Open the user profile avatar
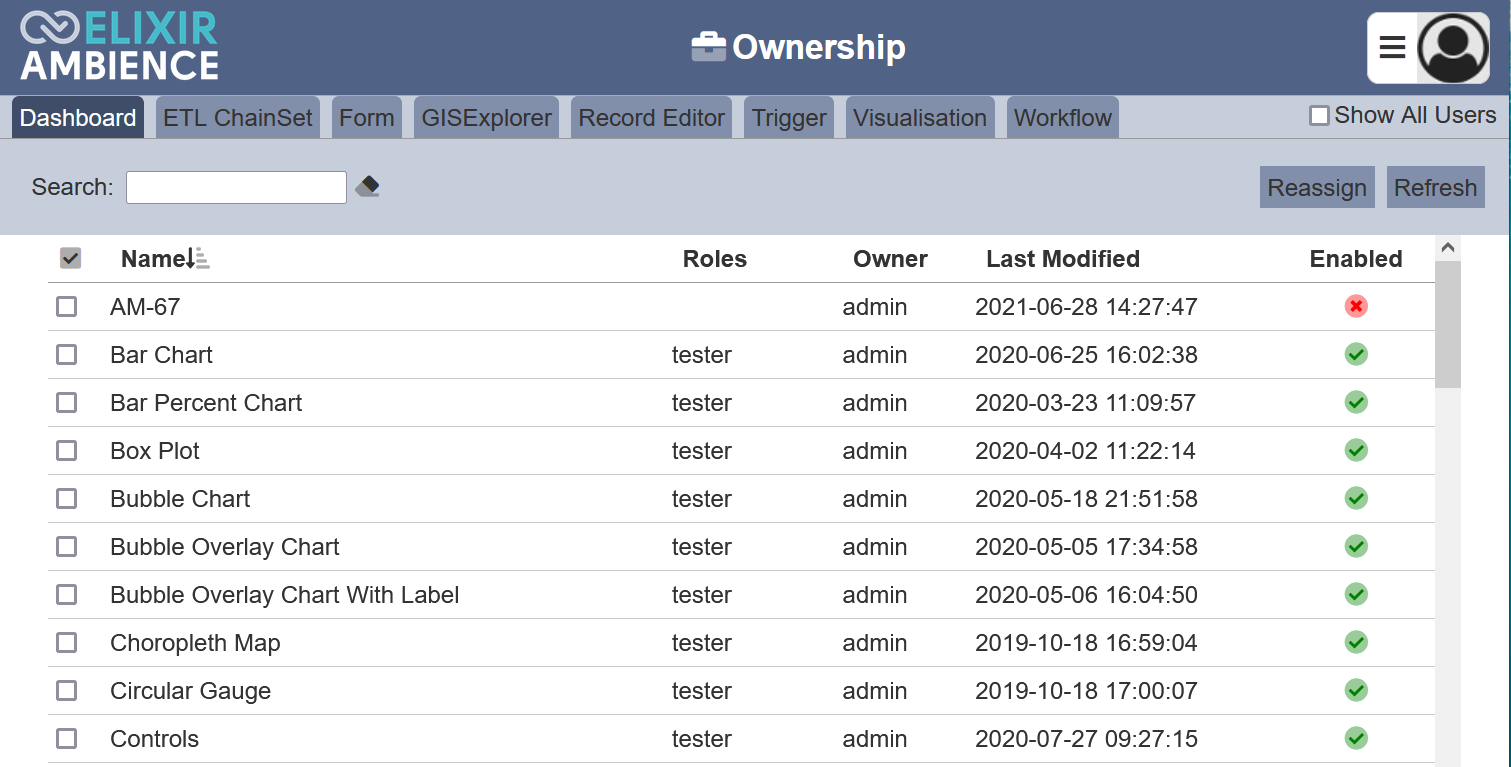The width and height of the screenshot is (1511, 767). coord(1454,48)
